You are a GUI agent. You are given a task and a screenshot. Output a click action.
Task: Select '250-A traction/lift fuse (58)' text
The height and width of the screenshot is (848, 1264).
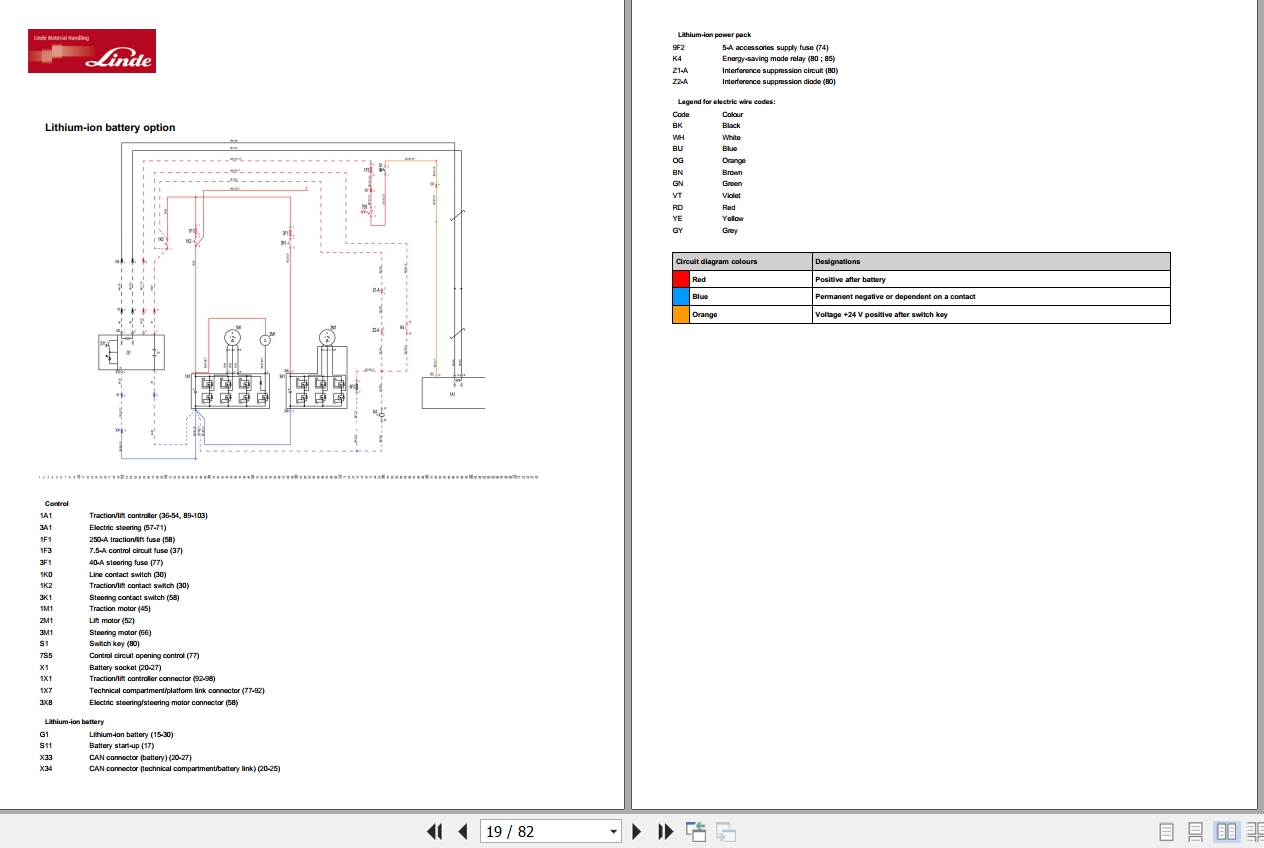132,539
